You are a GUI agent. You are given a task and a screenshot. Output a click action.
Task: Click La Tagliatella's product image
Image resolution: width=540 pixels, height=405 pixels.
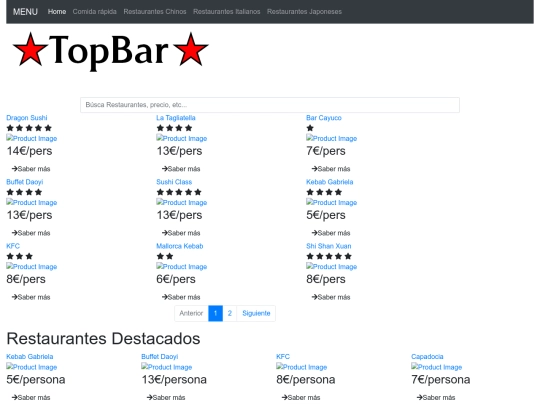(181, 138)
